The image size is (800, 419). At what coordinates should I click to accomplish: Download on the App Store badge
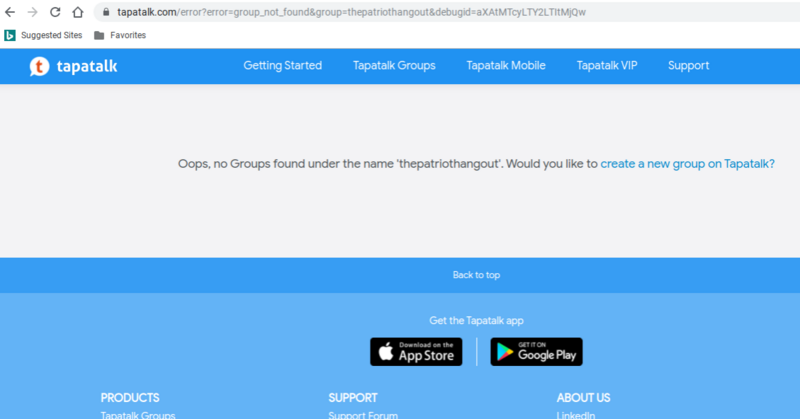416,352
